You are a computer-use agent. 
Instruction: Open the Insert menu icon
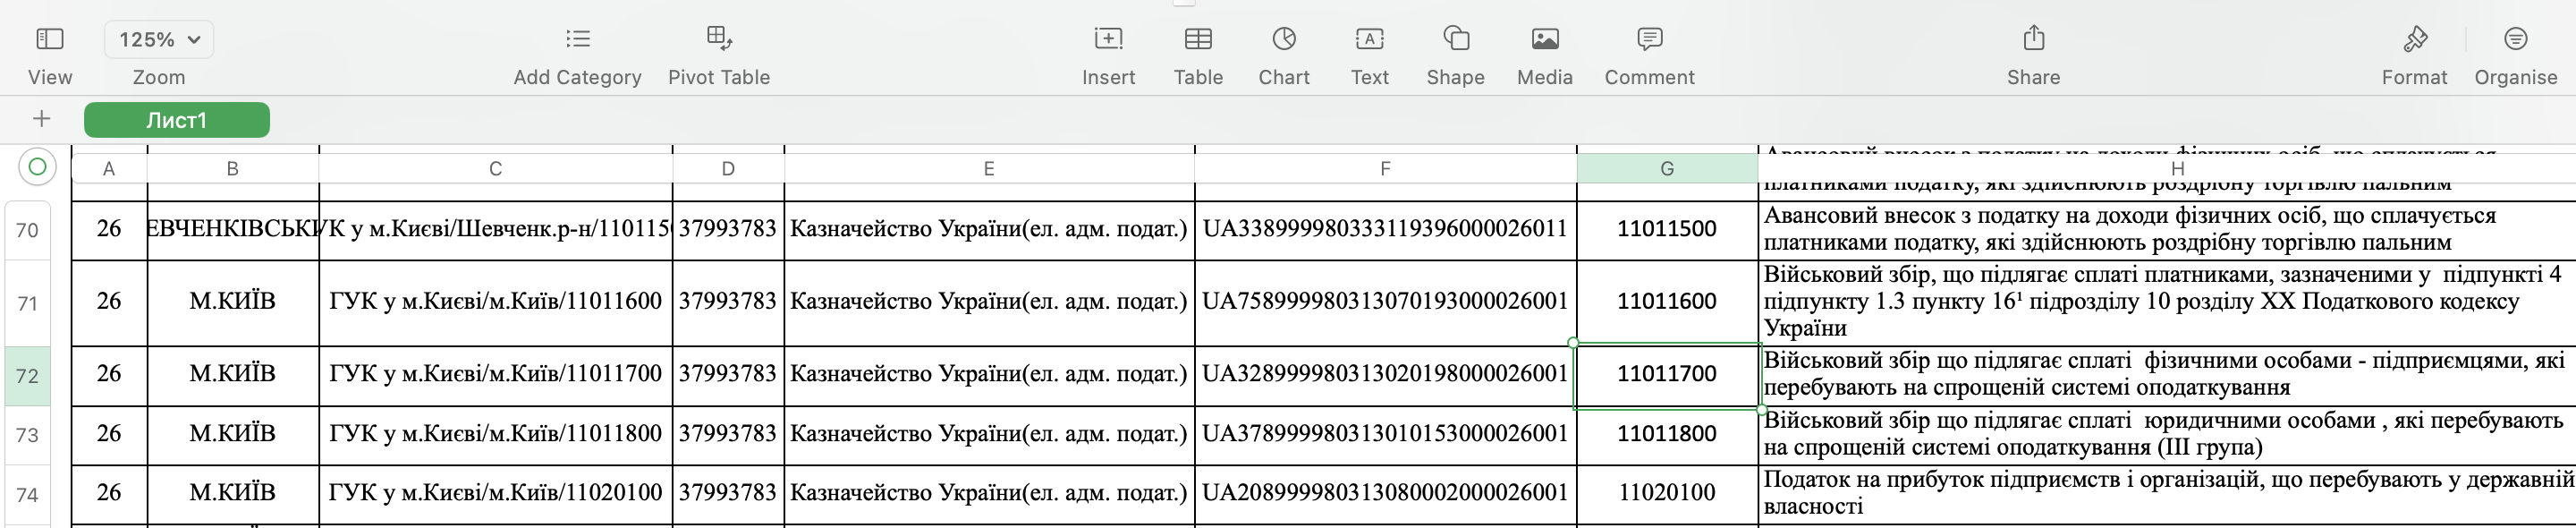[x=1108, y=40]
